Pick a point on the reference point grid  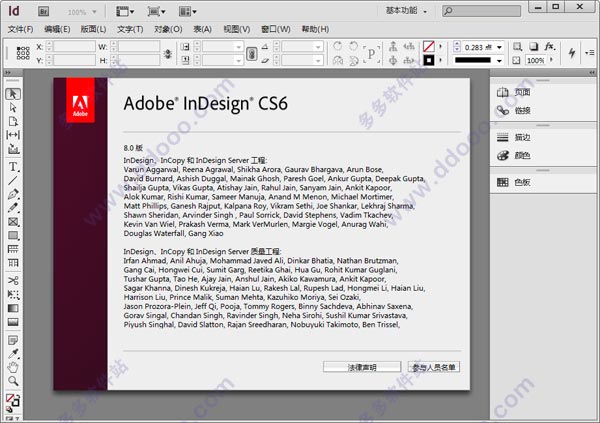(x=23, y=53)
